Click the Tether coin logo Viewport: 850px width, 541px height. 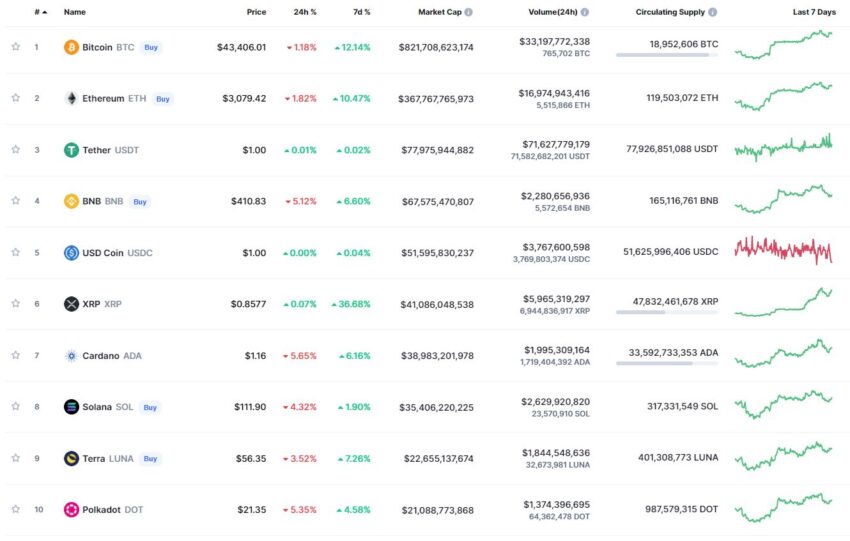[x=71, y=150]
